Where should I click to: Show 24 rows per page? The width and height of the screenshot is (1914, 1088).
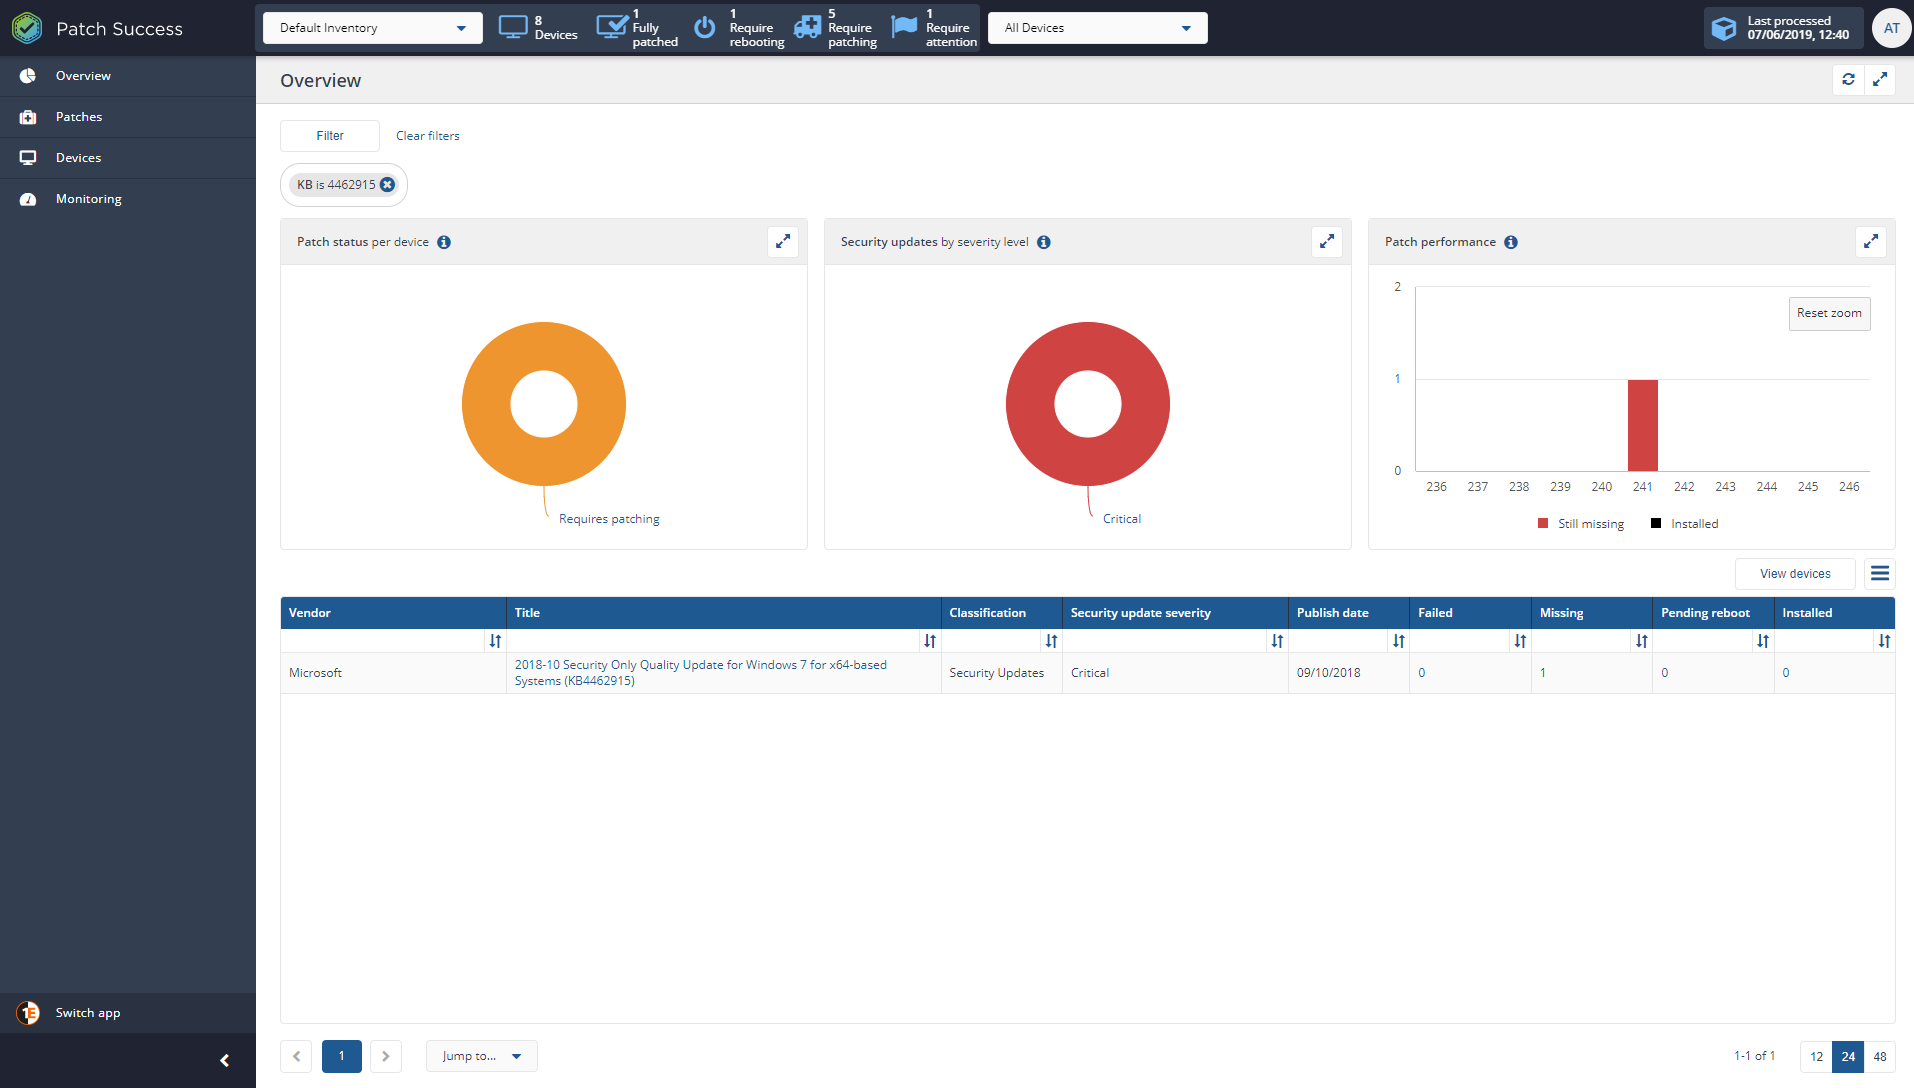[x=1848, y=1056]
